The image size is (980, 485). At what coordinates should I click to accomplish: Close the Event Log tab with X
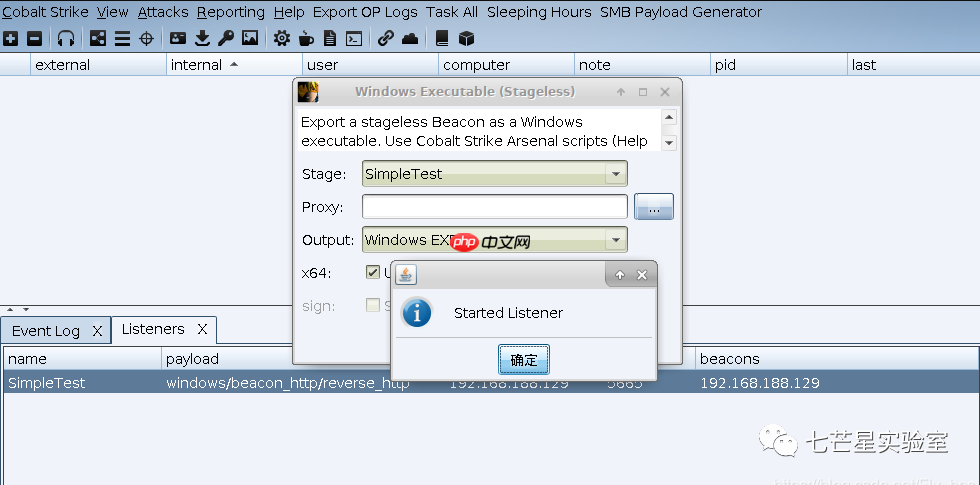coord(98,331)
